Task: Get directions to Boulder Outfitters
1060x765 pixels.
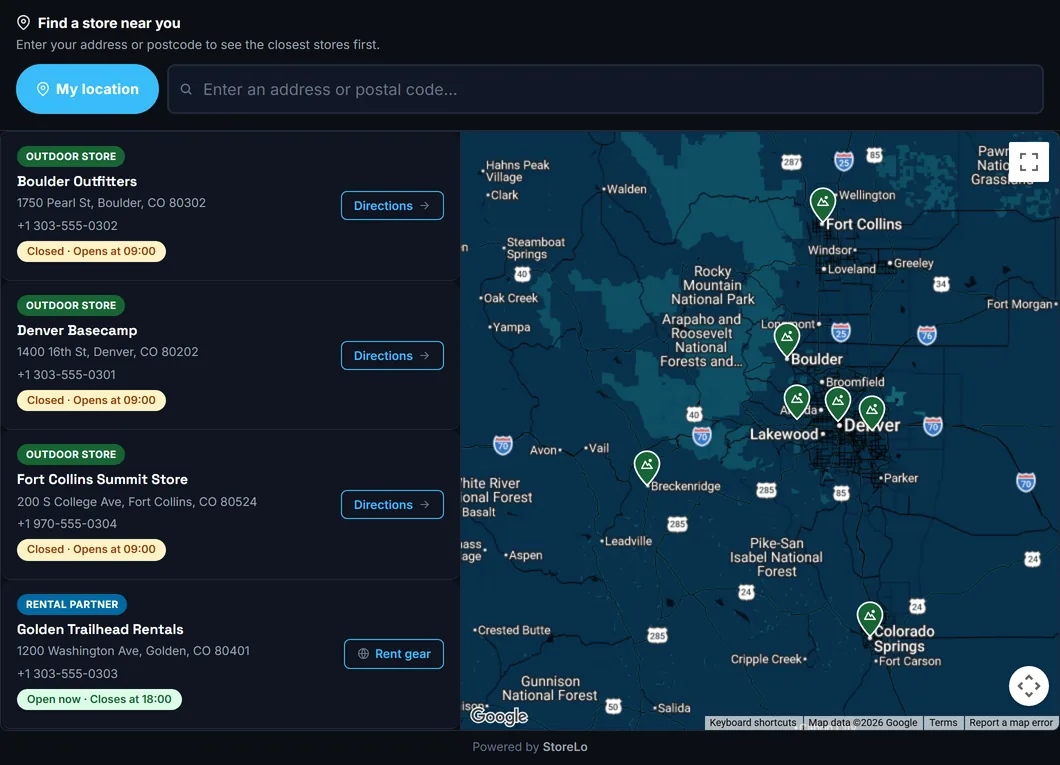Action: coord(392,205)
